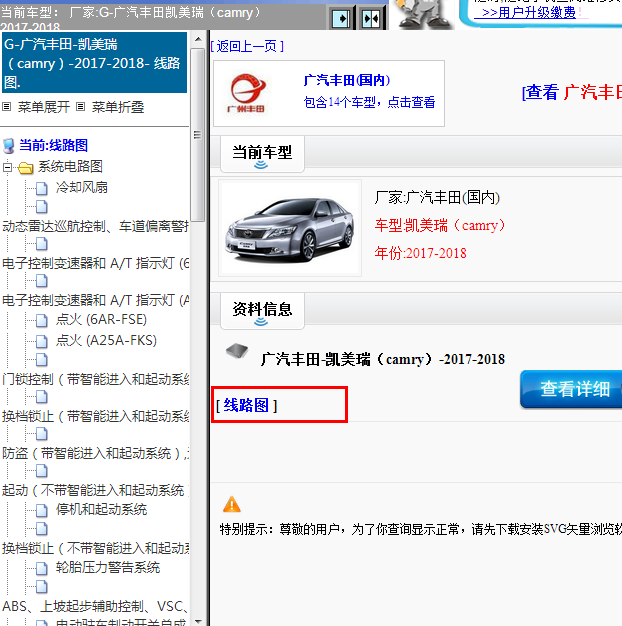Image resolution: width=622 pixels, height=626 pixels.
Task: Click the page icon beside 冷却风扇
Action: [x=42, y=188]
